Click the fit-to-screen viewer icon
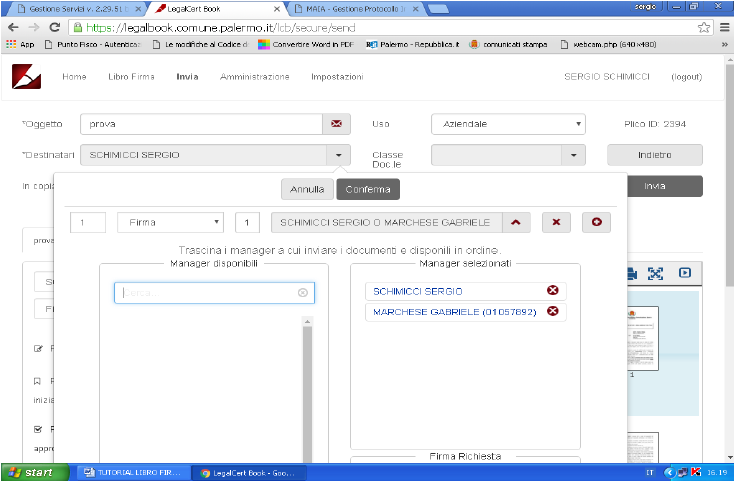Image resolution: width=734 pixels, height=481 pixels. pos(655,273)
